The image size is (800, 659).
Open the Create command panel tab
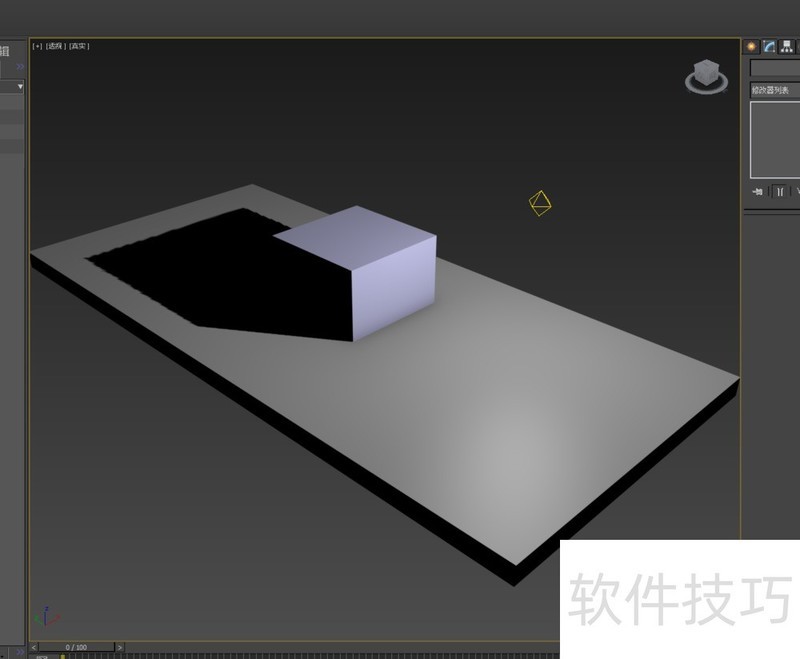point(751,47)
